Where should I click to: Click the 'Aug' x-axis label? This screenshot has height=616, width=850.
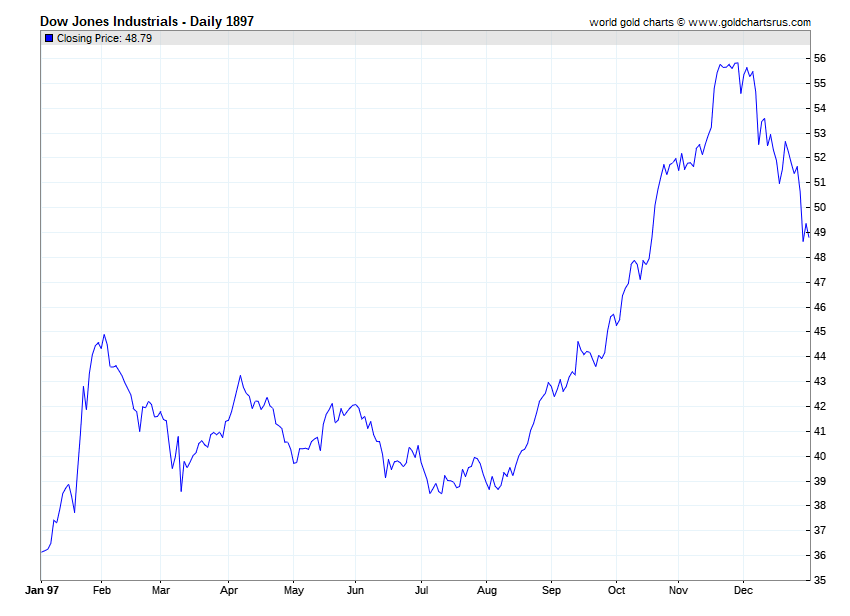pyautogui.click(x=487, y=590)
